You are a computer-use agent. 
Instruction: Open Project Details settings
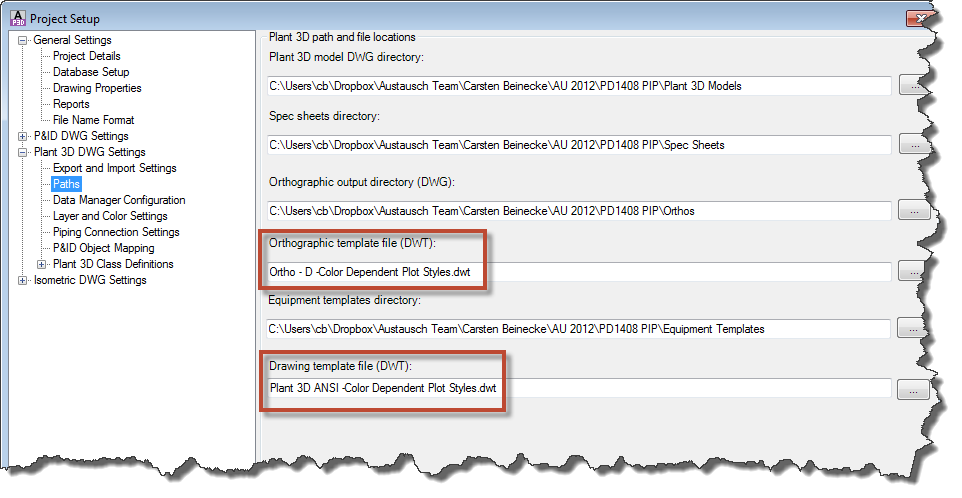coord(87,56)
